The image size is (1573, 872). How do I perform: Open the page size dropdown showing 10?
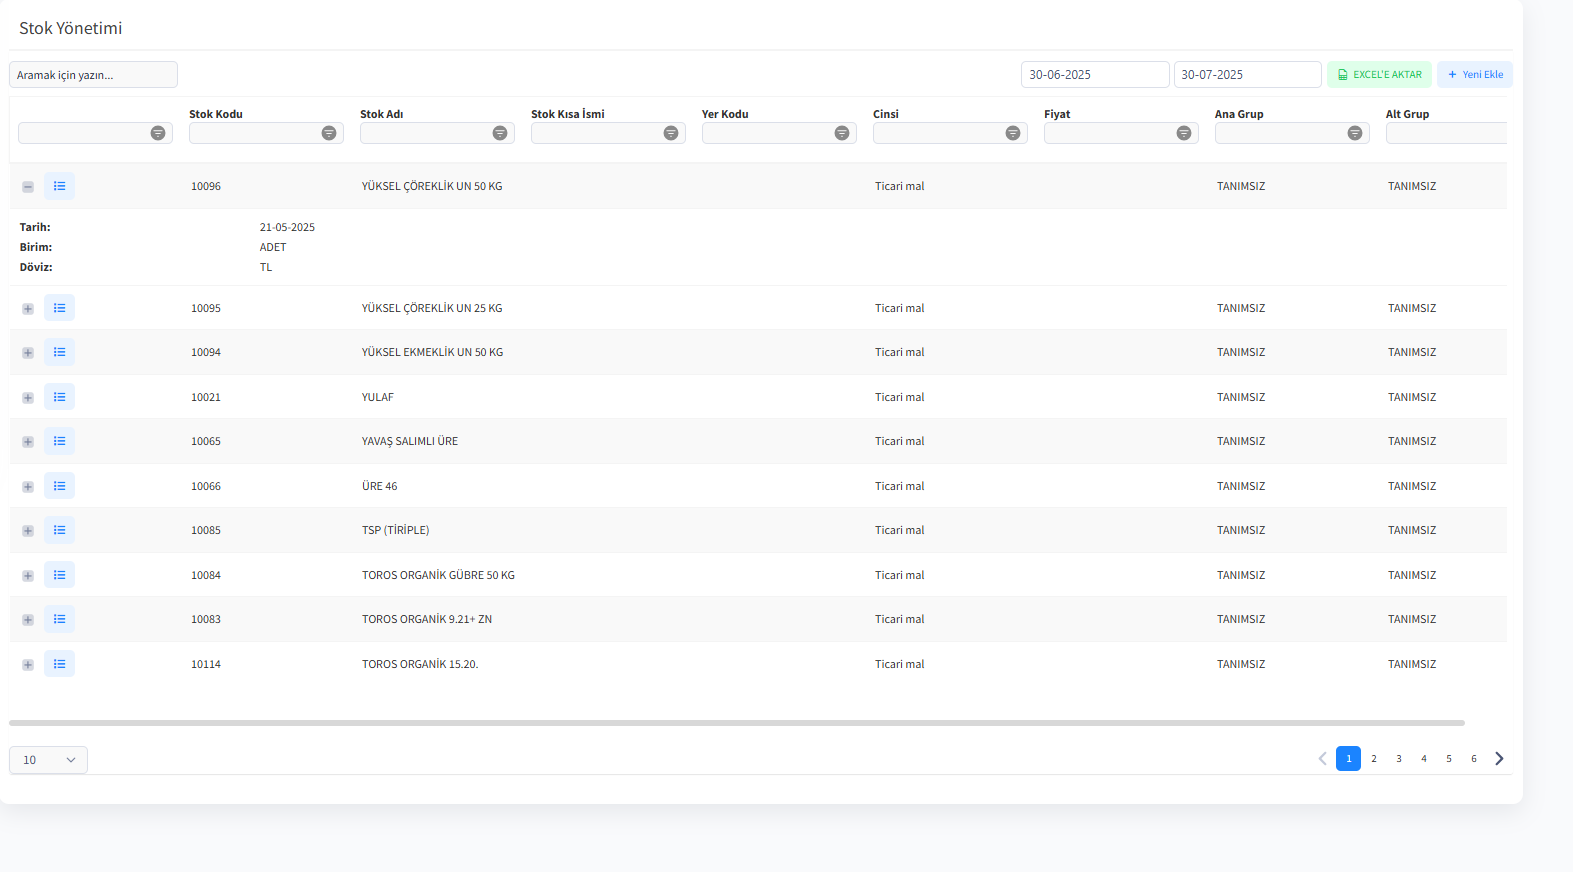coord(48,760)
